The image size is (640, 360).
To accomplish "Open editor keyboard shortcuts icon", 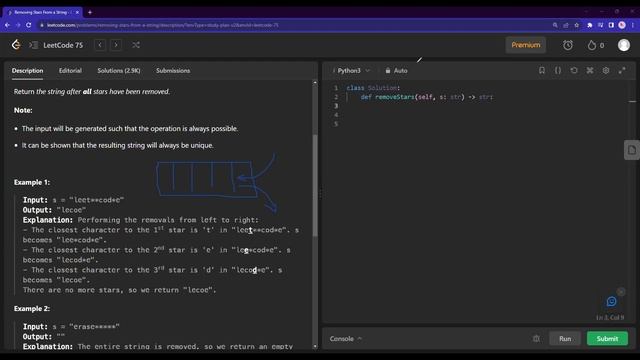I will click(590, 70).
